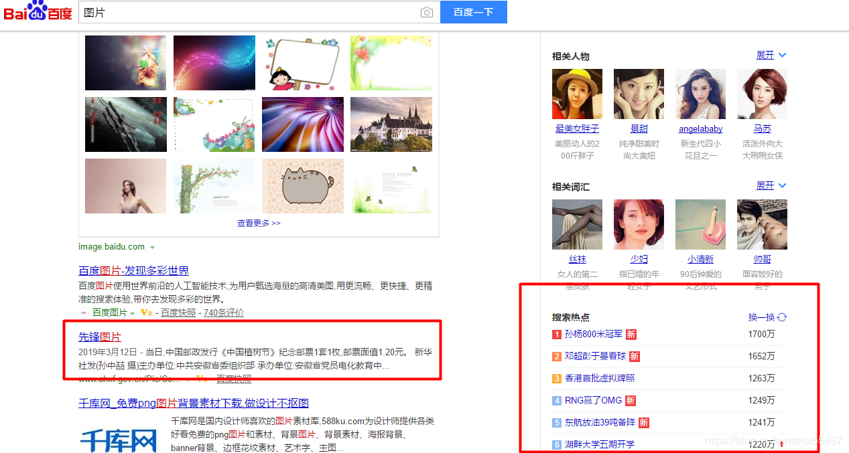Open 景甜 name link
The image size is (849, 453).
click(x=639, y=129)
